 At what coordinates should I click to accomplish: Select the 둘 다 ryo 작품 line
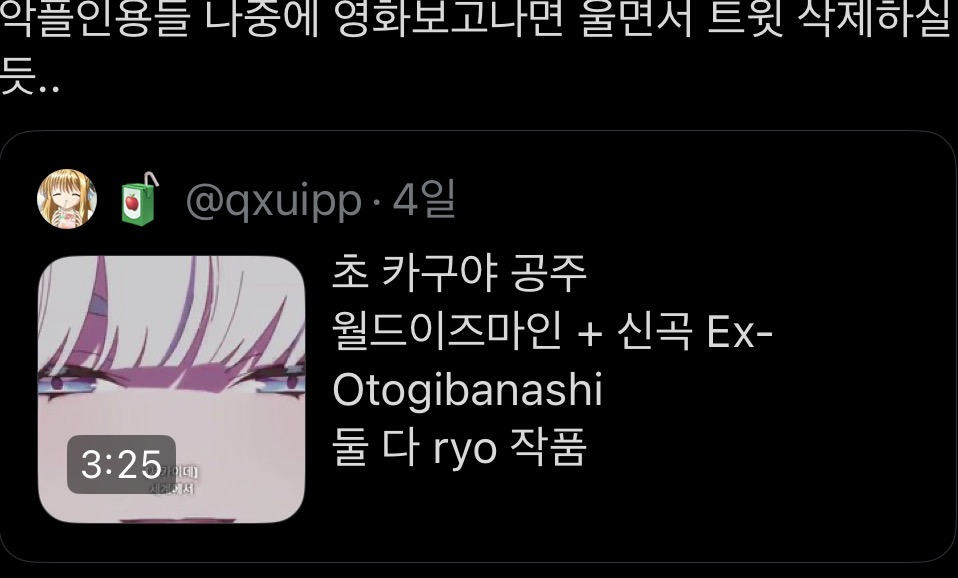459,448
